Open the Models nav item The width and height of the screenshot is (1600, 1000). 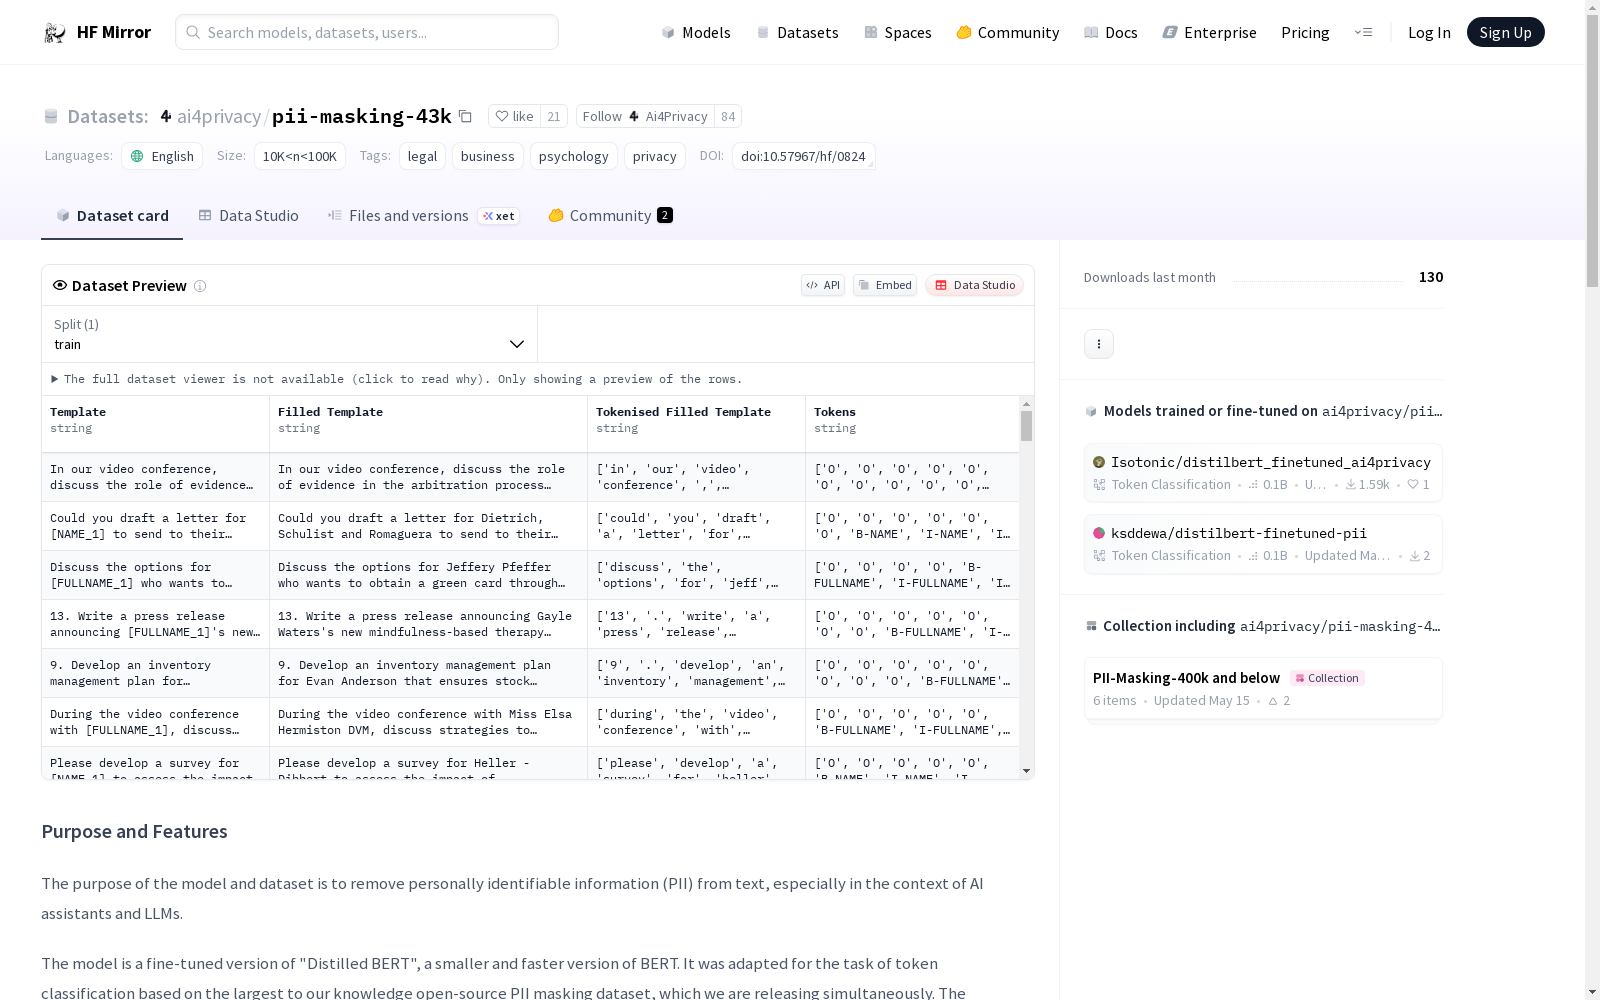point(696,32)
